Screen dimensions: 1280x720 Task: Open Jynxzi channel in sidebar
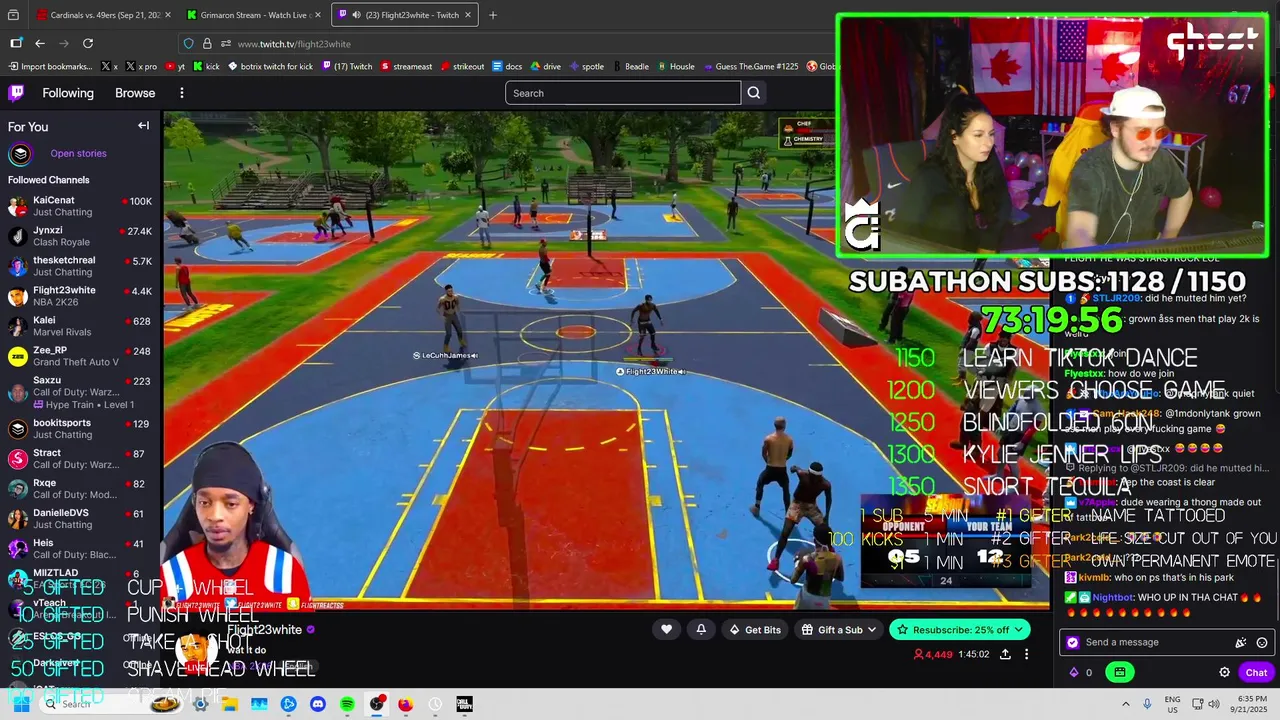click(80, 236)
